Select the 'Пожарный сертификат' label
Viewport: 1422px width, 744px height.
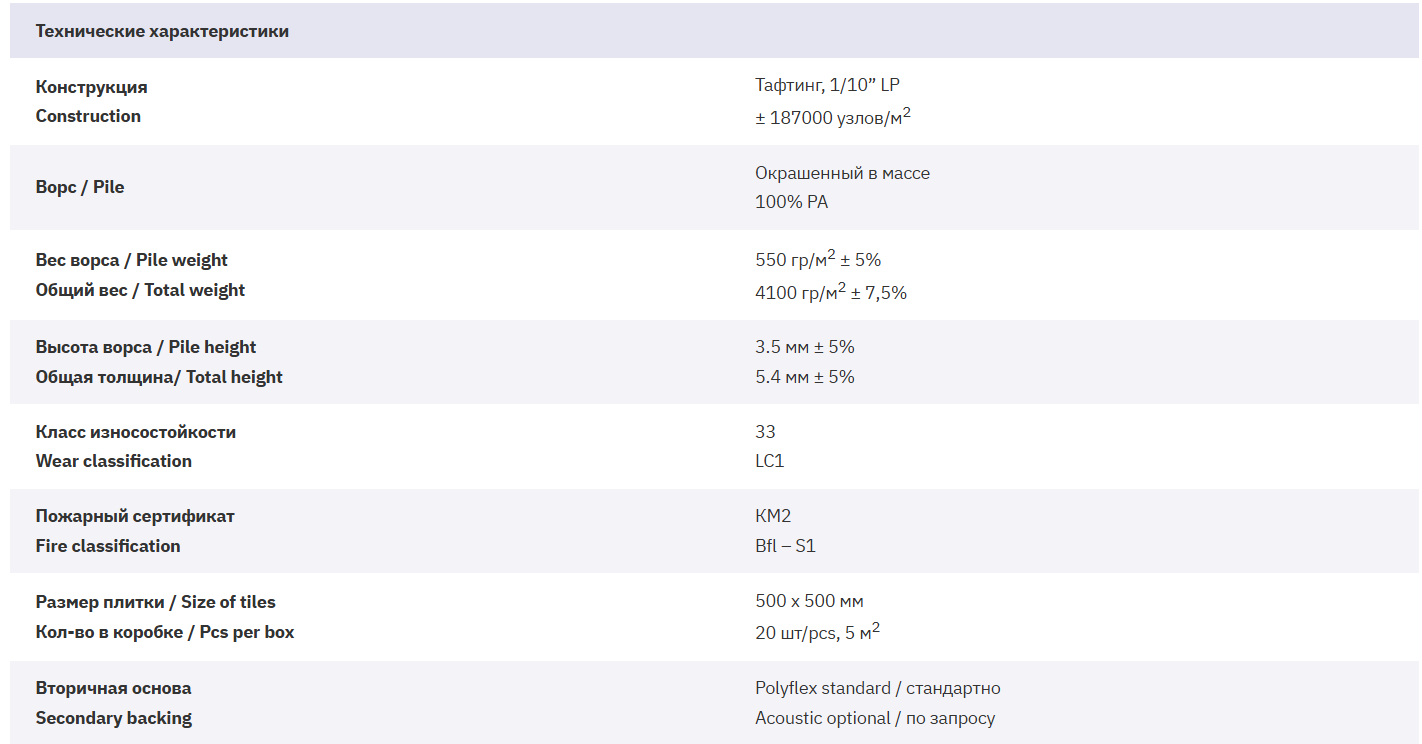[x=135, y=516]
